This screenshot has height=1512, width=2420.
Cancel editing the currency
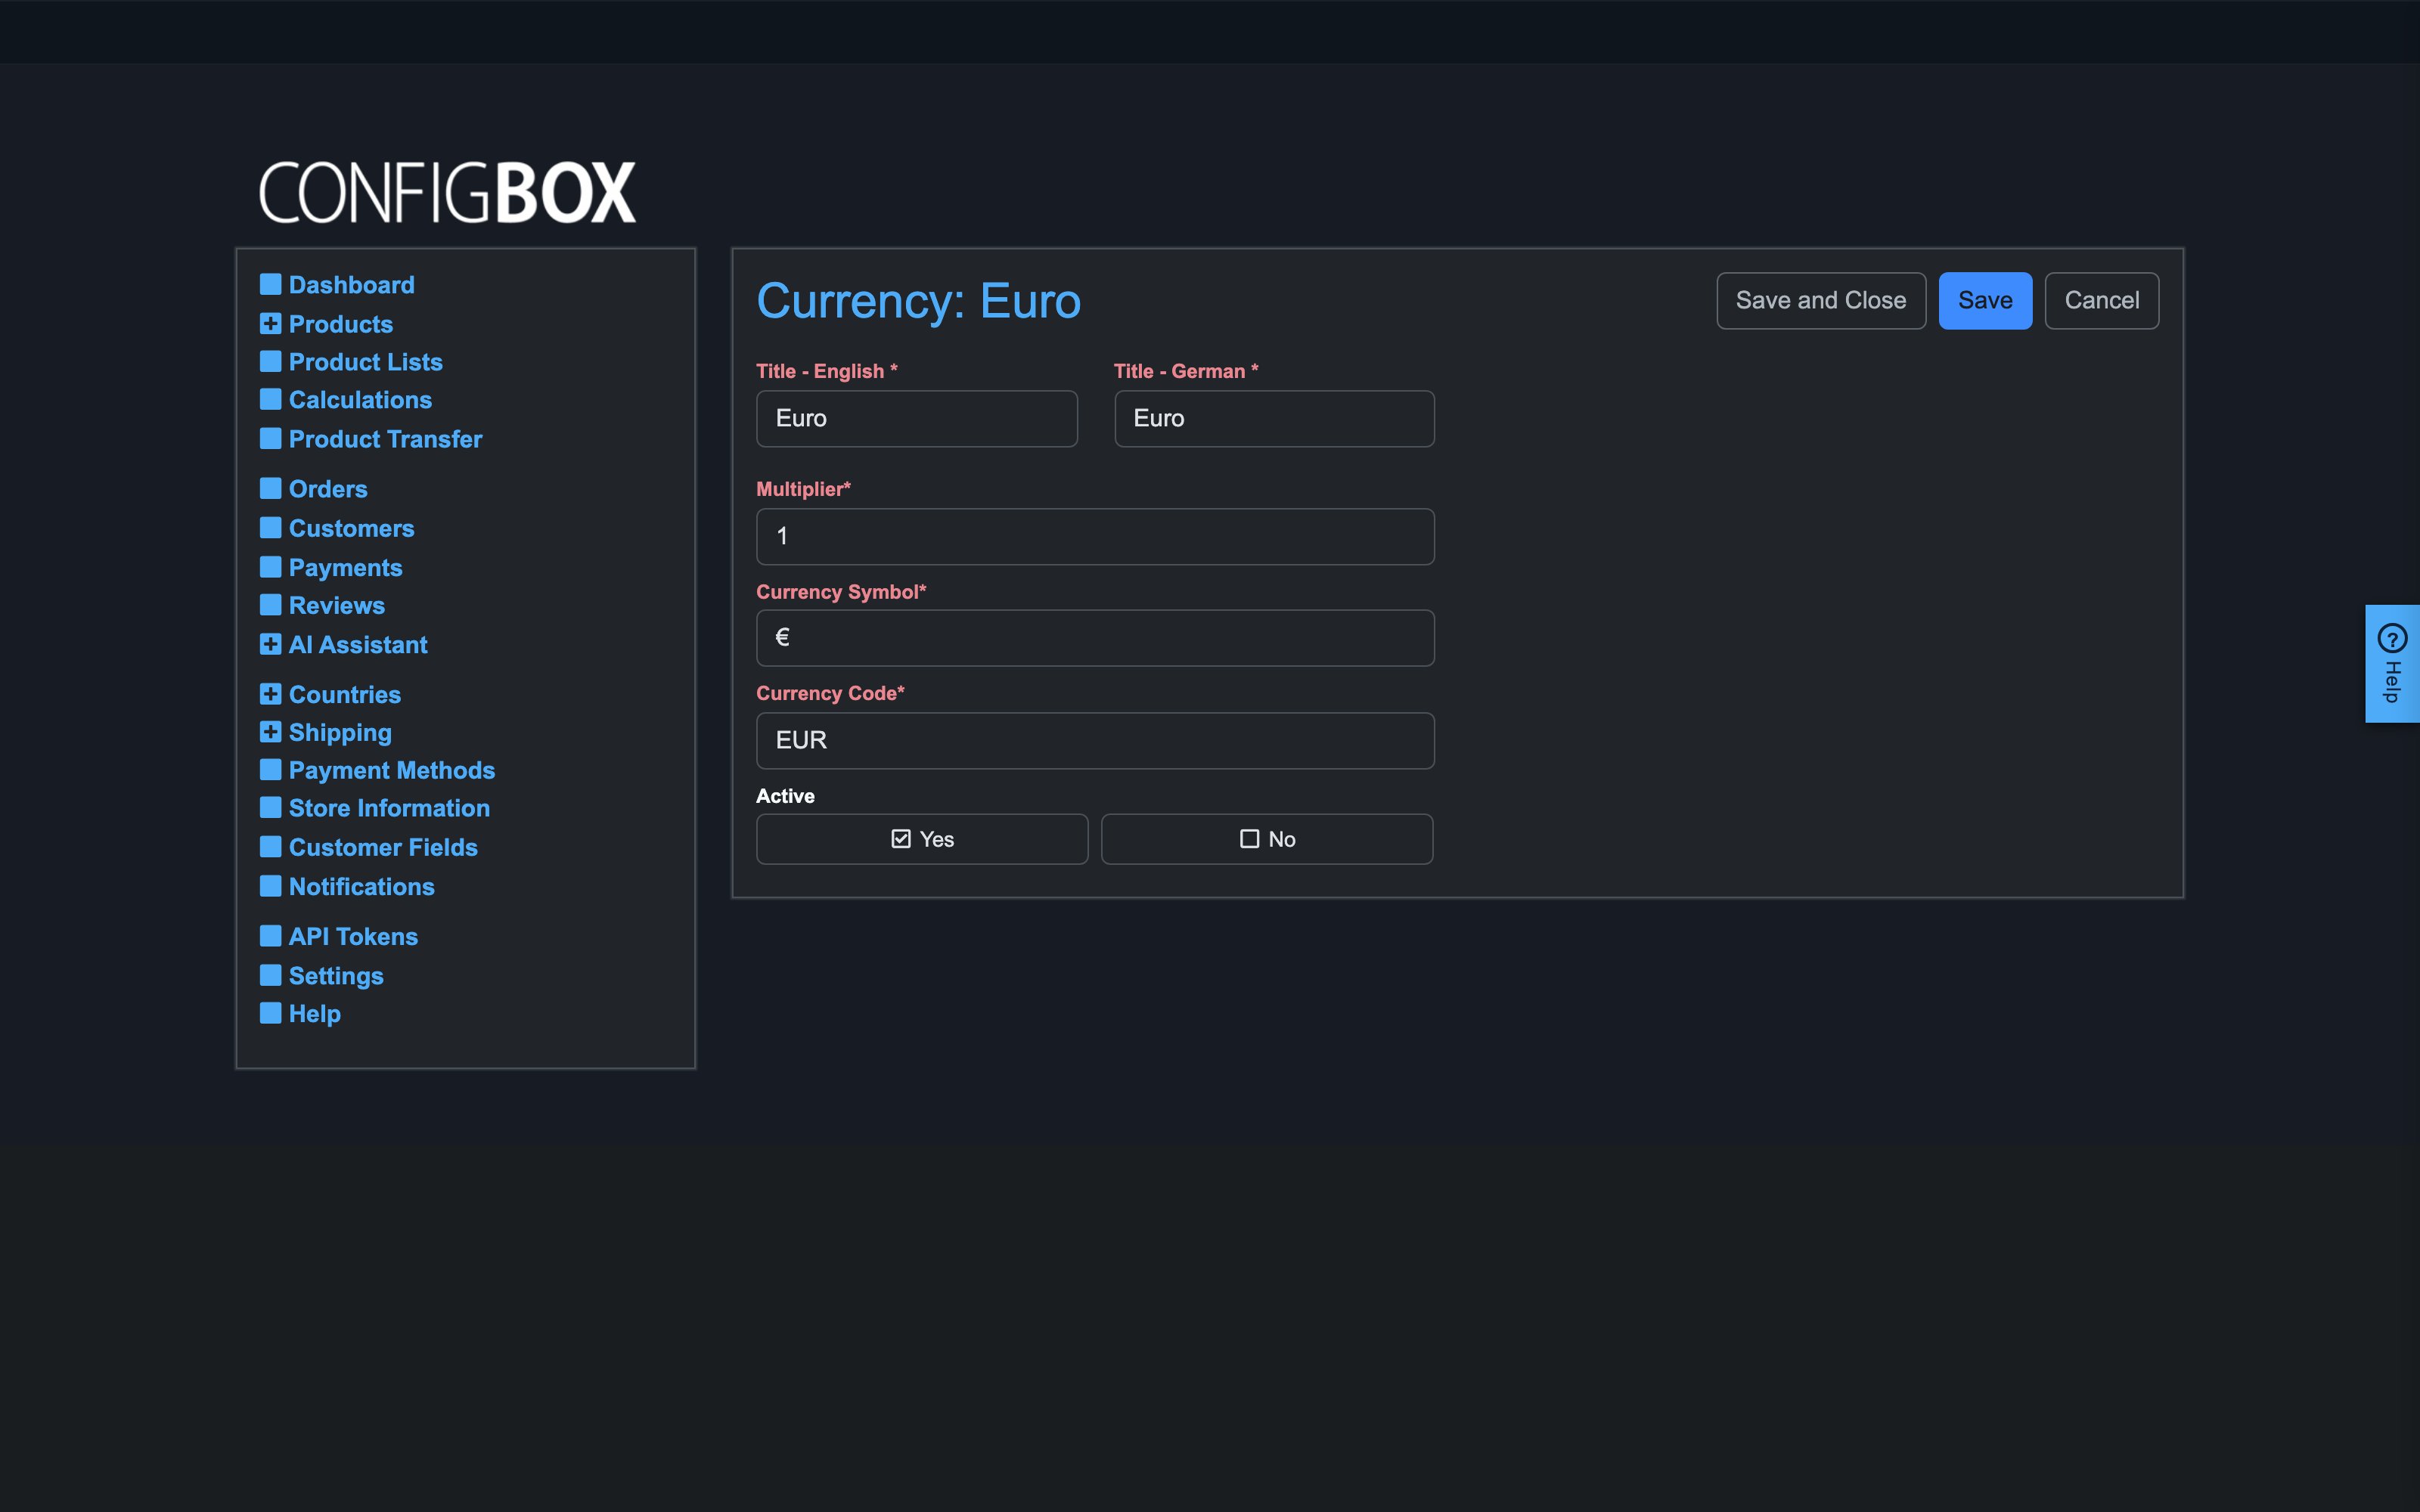(2102, 301)
